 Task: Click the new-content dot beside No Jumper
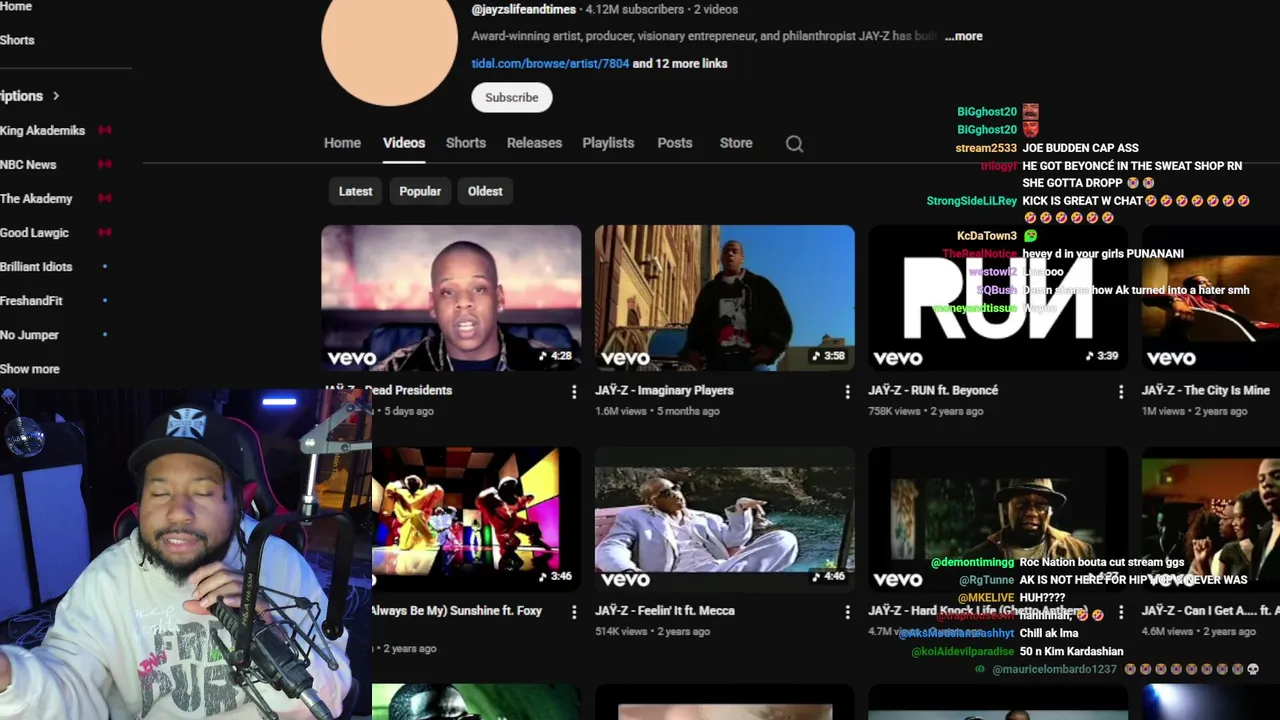click(105, 335)
